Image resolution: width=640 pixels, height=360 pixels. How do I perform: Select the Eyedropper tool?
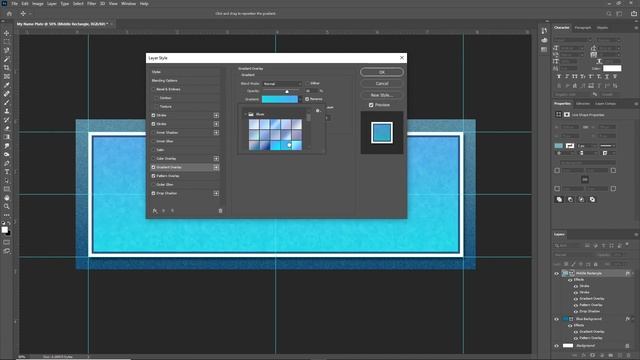[7, 85]
